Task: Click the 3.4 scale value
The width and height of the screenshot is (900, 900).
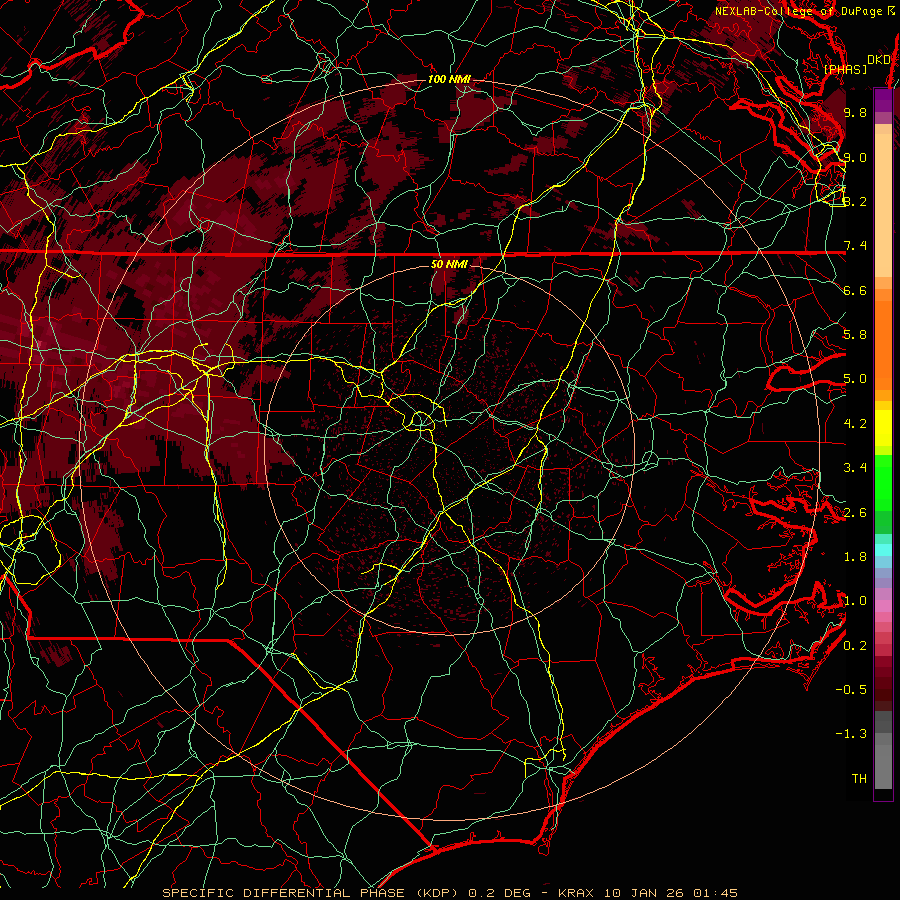Action: pyautogui.click(x=855, y=468)
